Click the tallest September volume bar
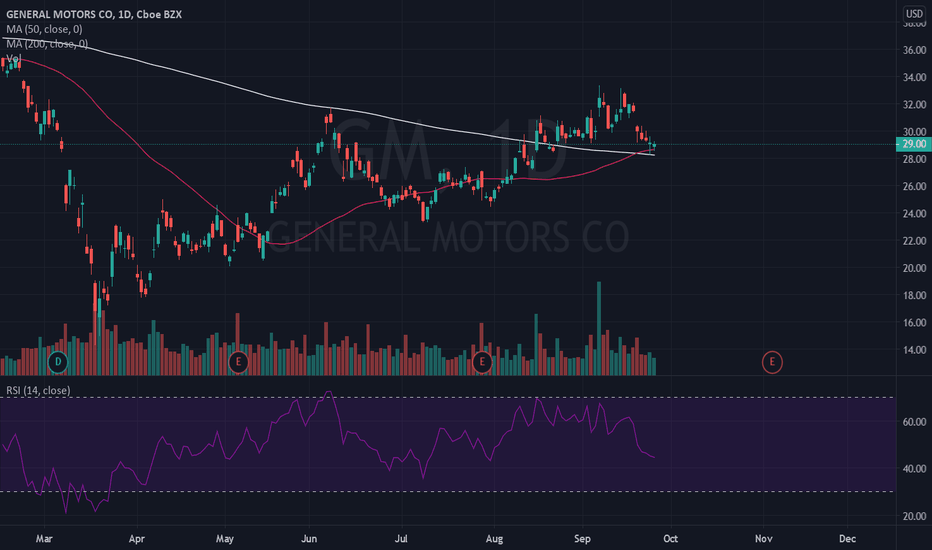The height and width of the screenshot is (550, 932). pyautogui.click(x=599, y=328)
